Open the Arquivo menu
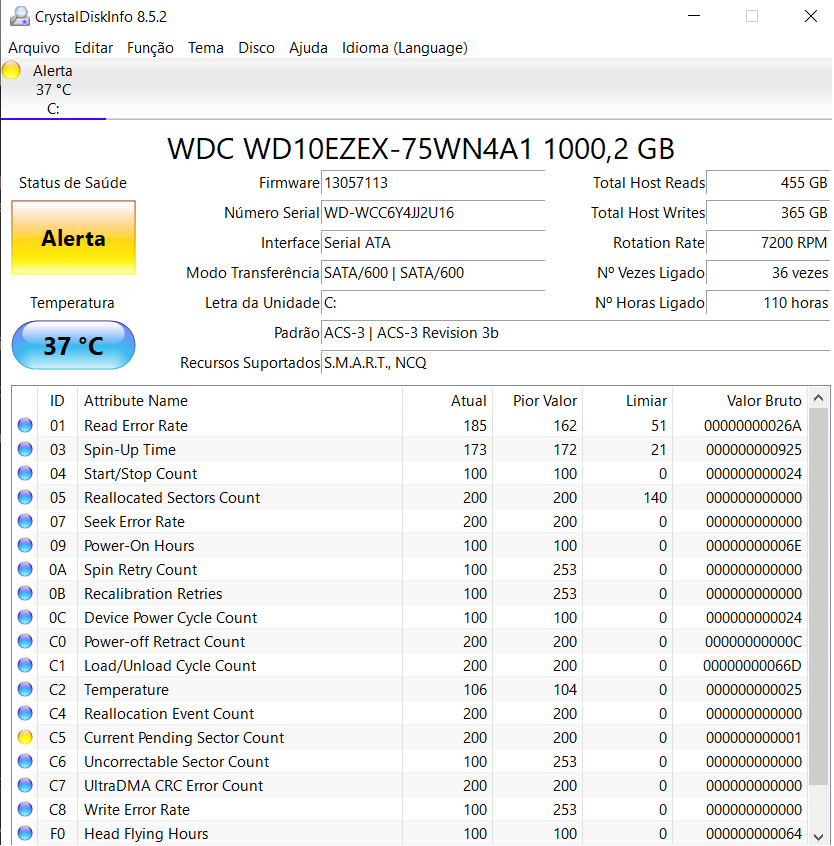The height and width of the screenshot is (846, 834). coord(34,48)
